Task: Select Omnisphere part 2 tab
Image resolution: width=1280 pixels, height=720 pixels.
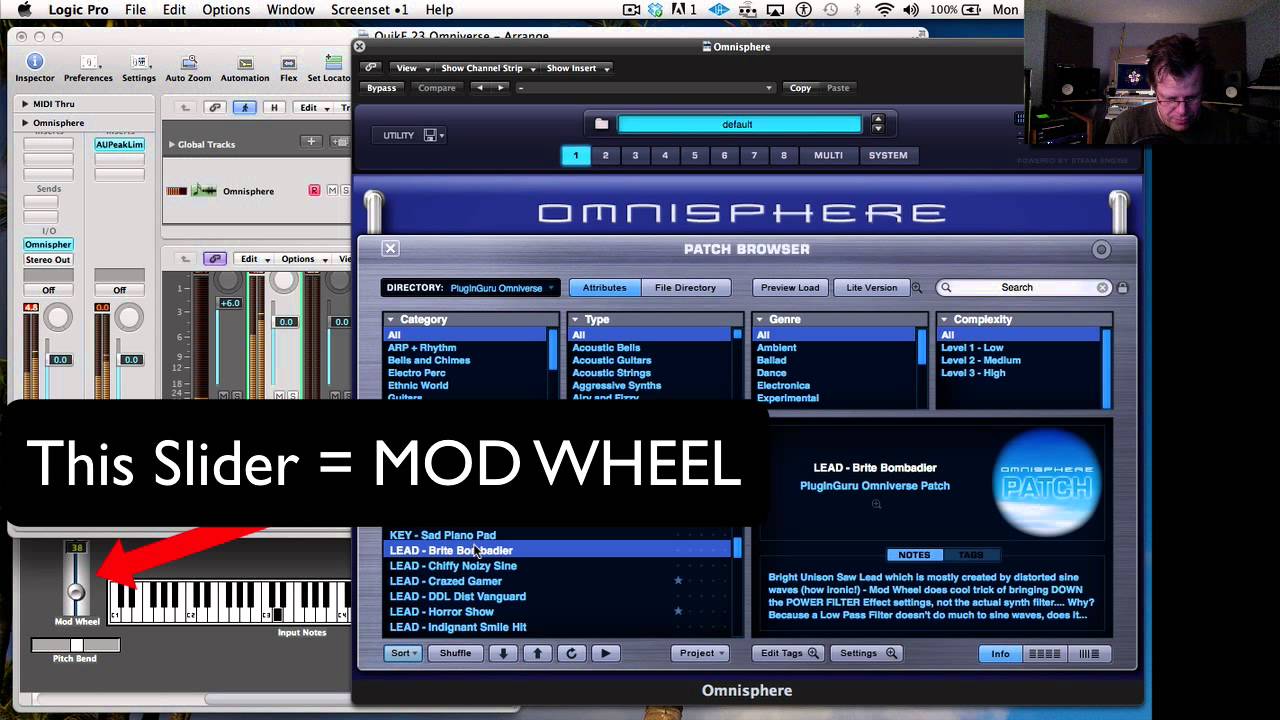Action: tap(605, 155)
